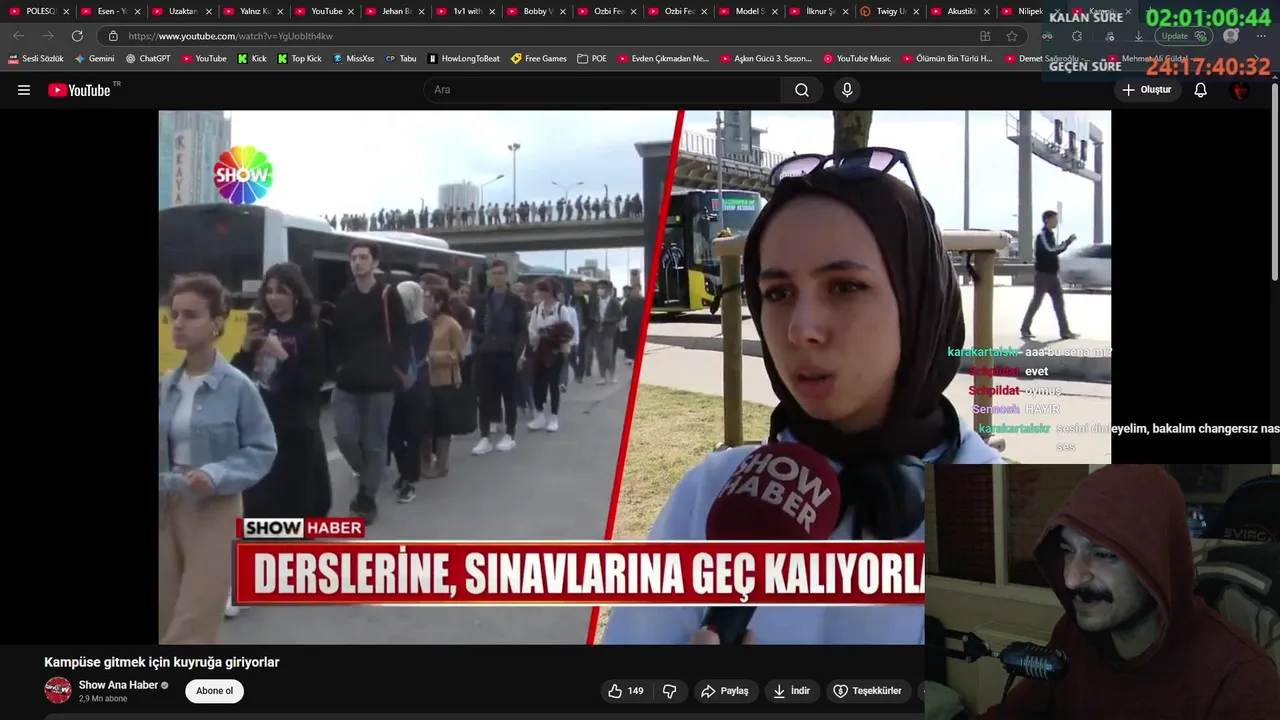The height and width of the screenshot is (720, 1280).
Task: Open the Show Ana Haber channel avatar
Action: pos(58,690)
